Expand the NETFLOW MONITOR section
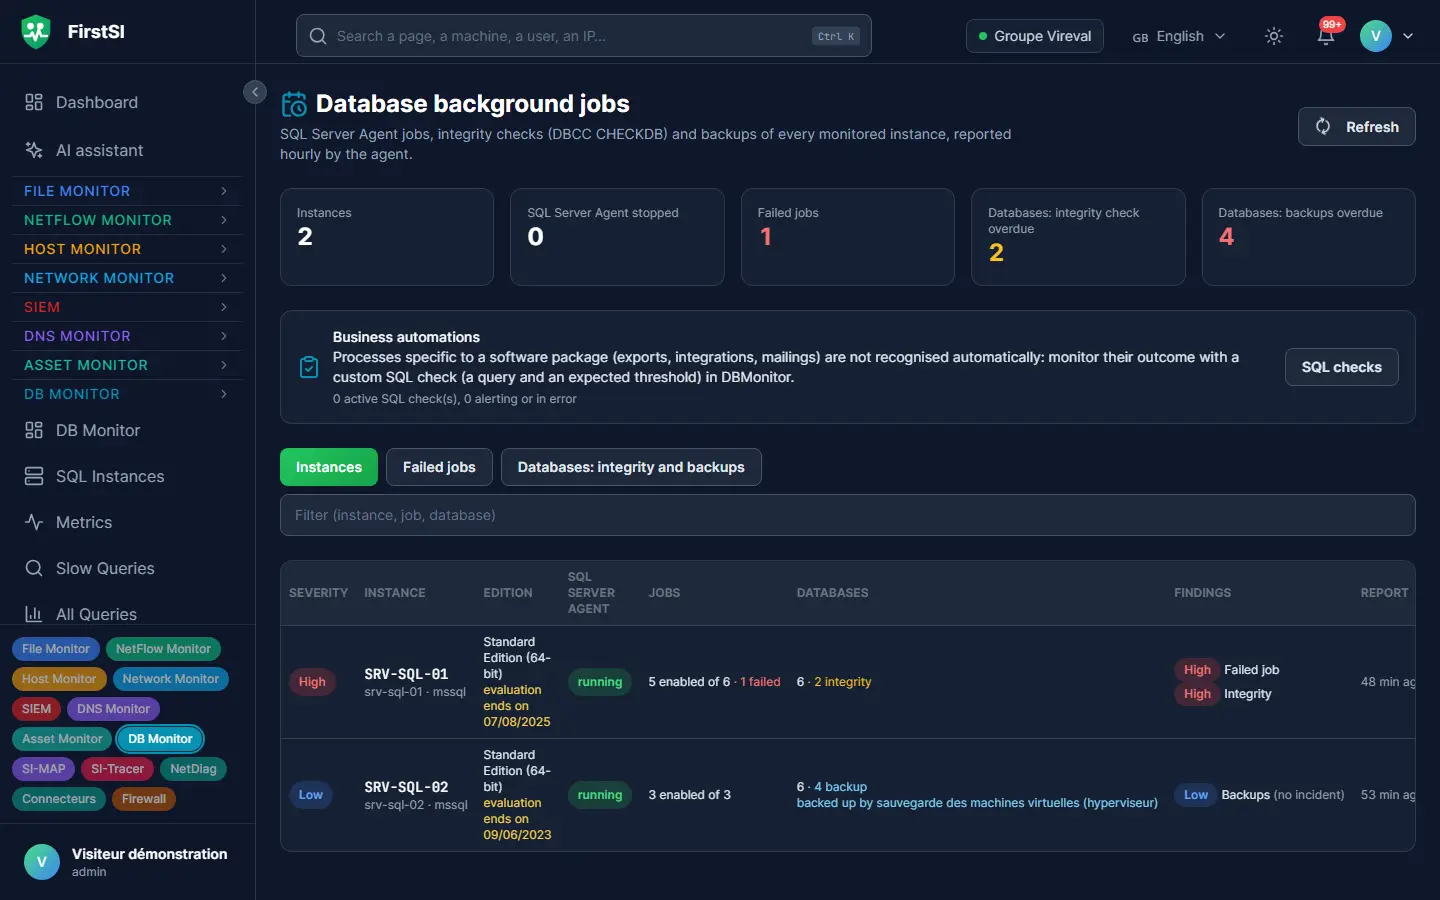The height and width of the screenshot is (900, 1440). (x=127, y=220)
